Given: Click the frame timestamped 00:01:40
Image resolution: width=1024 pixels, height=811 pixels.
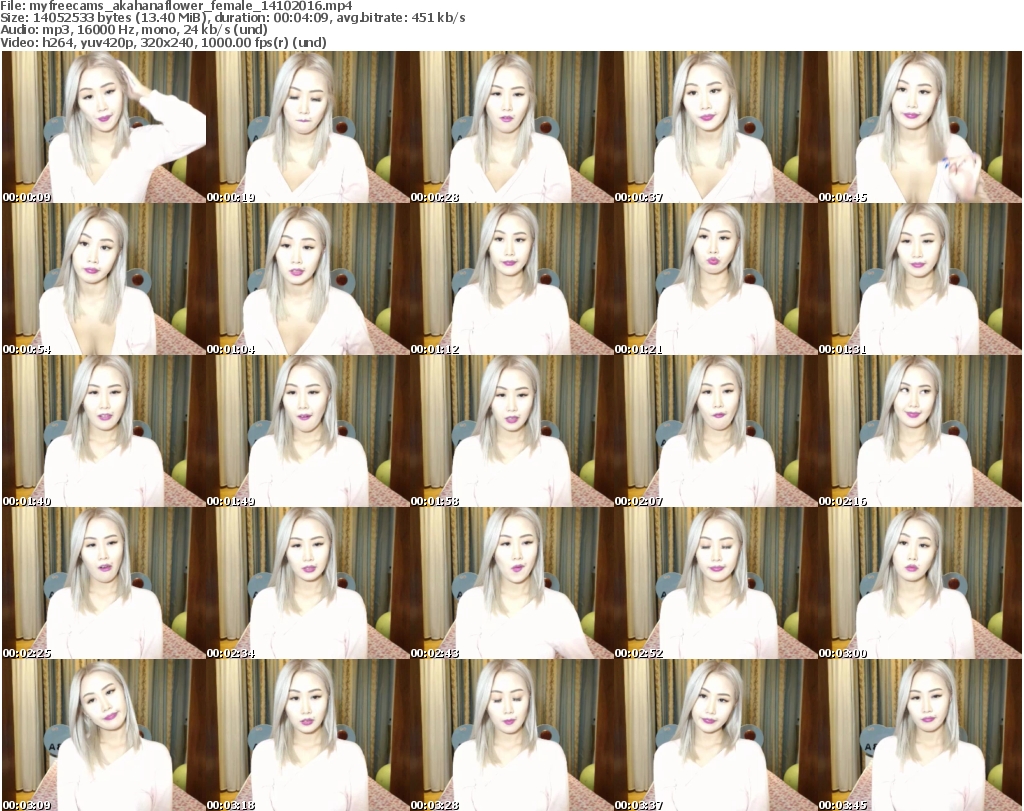Looking at the screenshot, I should (104, 431).
